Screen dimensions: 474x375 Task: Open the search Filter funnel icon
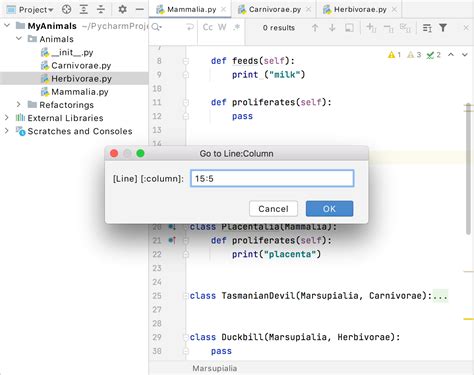click(x=443, y=28)
